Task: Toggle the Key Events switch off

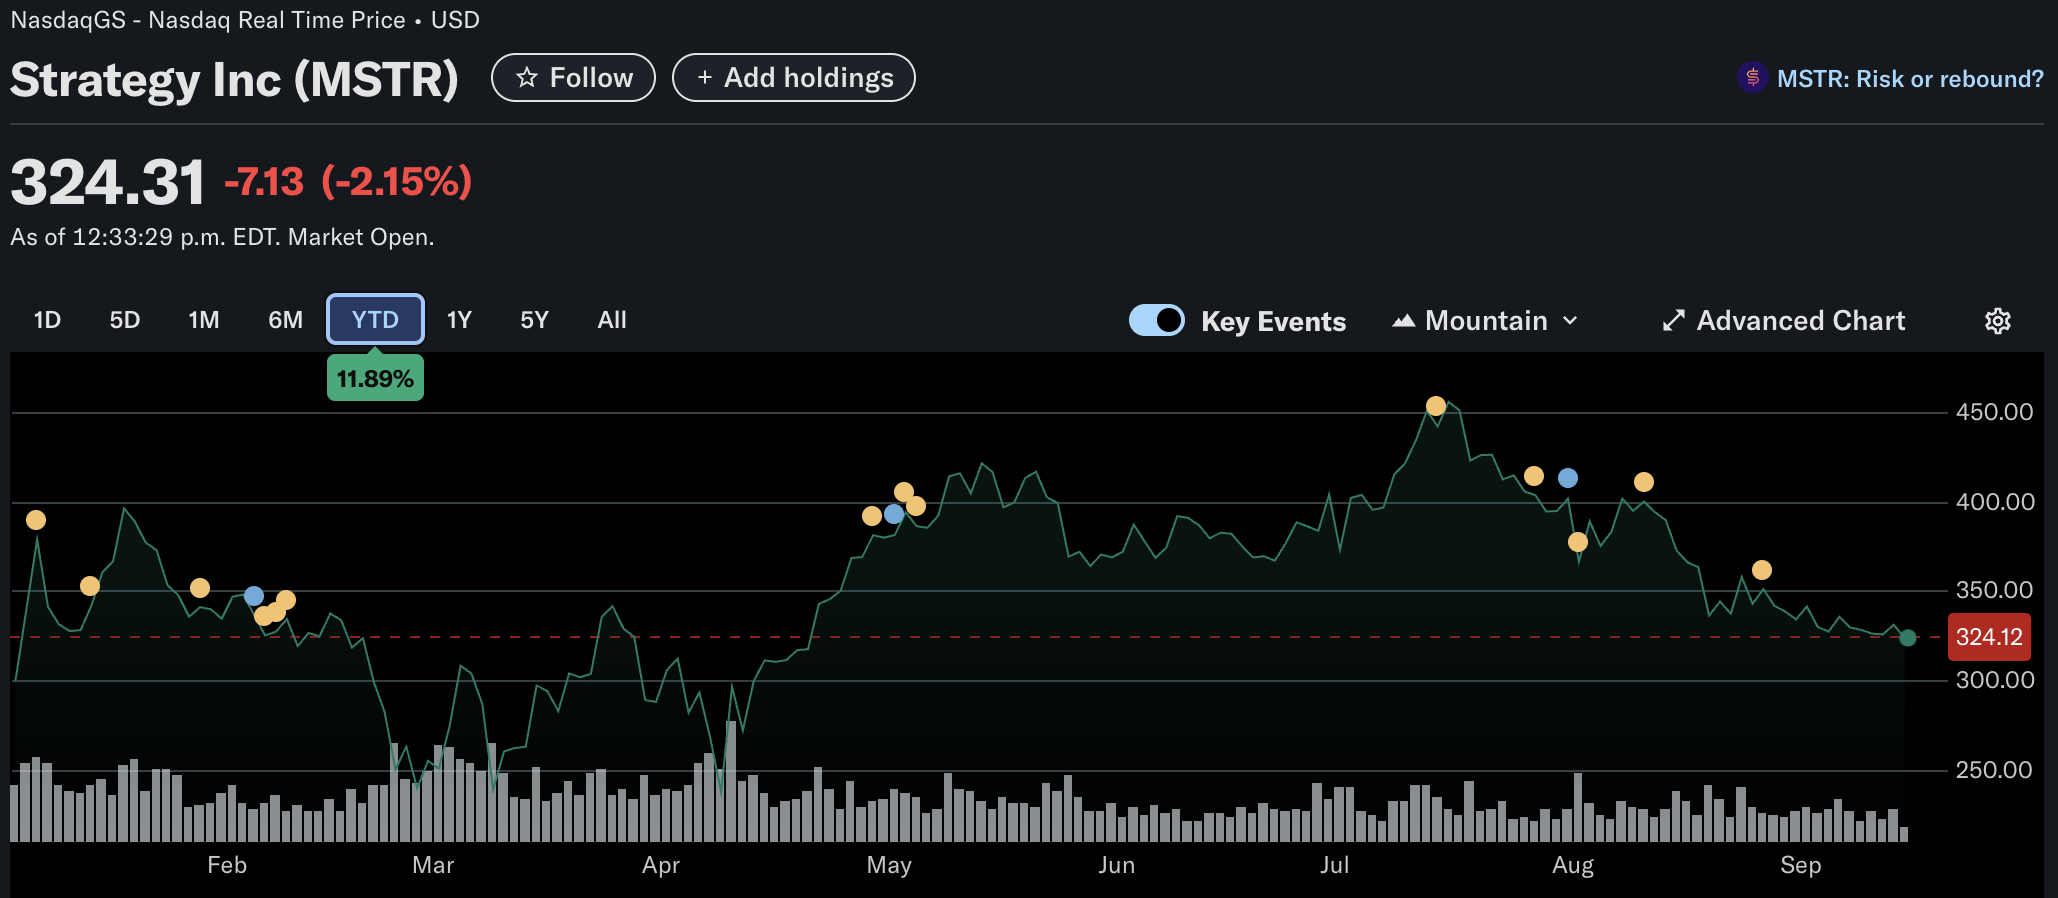Action: tap(1157, 321)
